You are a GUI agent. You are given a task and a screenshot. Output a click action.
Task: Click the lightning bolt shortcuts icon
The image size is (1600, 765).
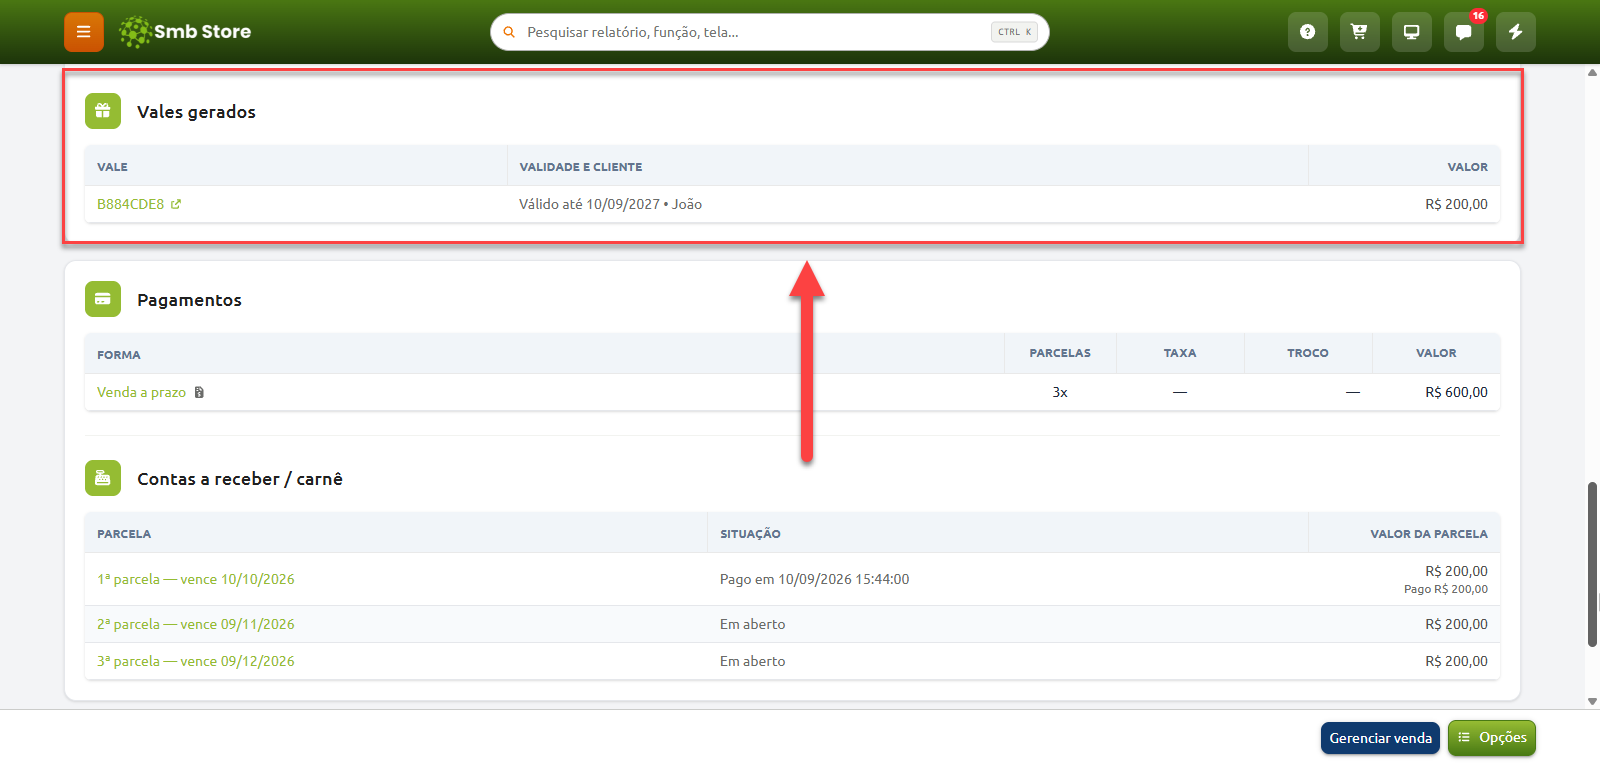[1515, 32]
